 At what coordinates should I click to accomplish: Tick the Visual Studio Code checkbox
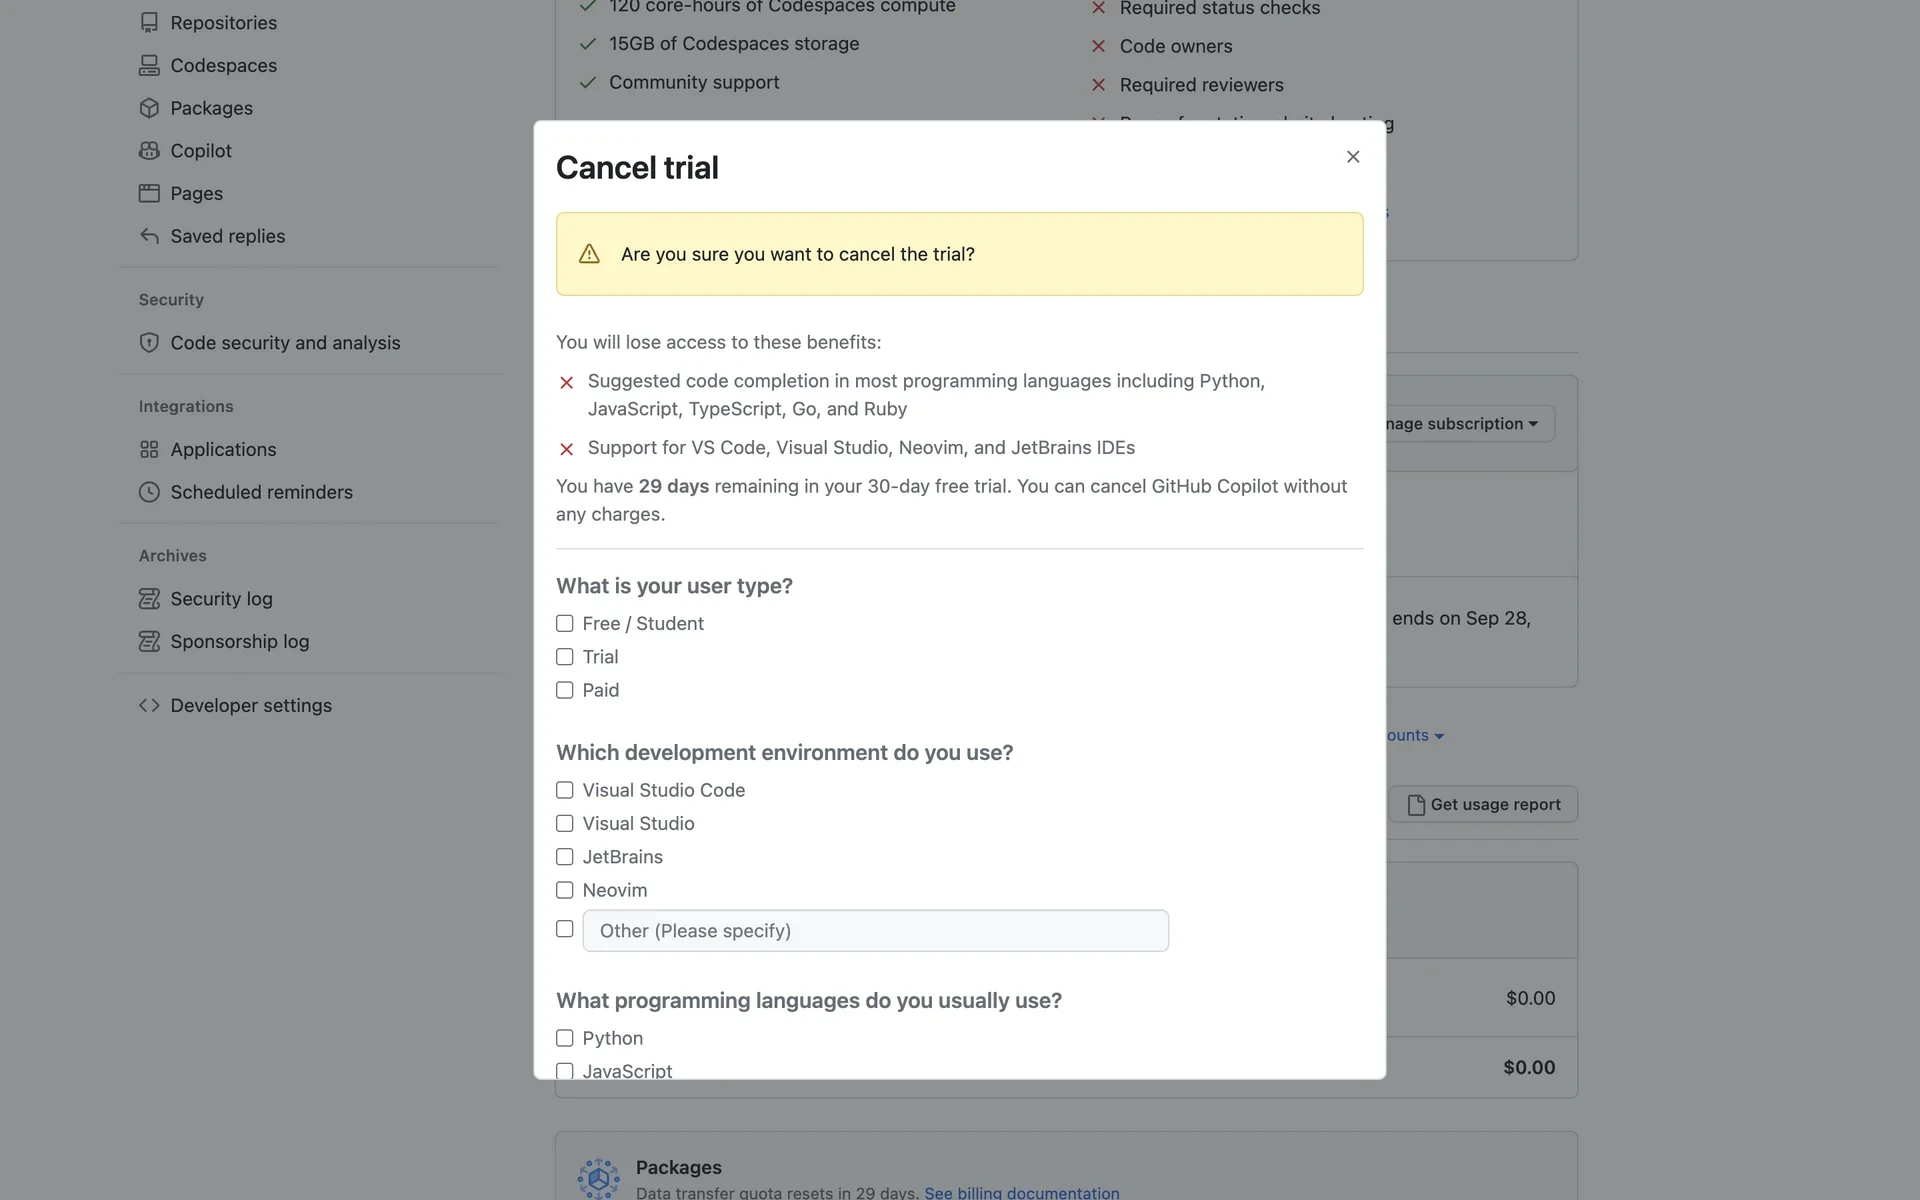(x=565, y=791)
